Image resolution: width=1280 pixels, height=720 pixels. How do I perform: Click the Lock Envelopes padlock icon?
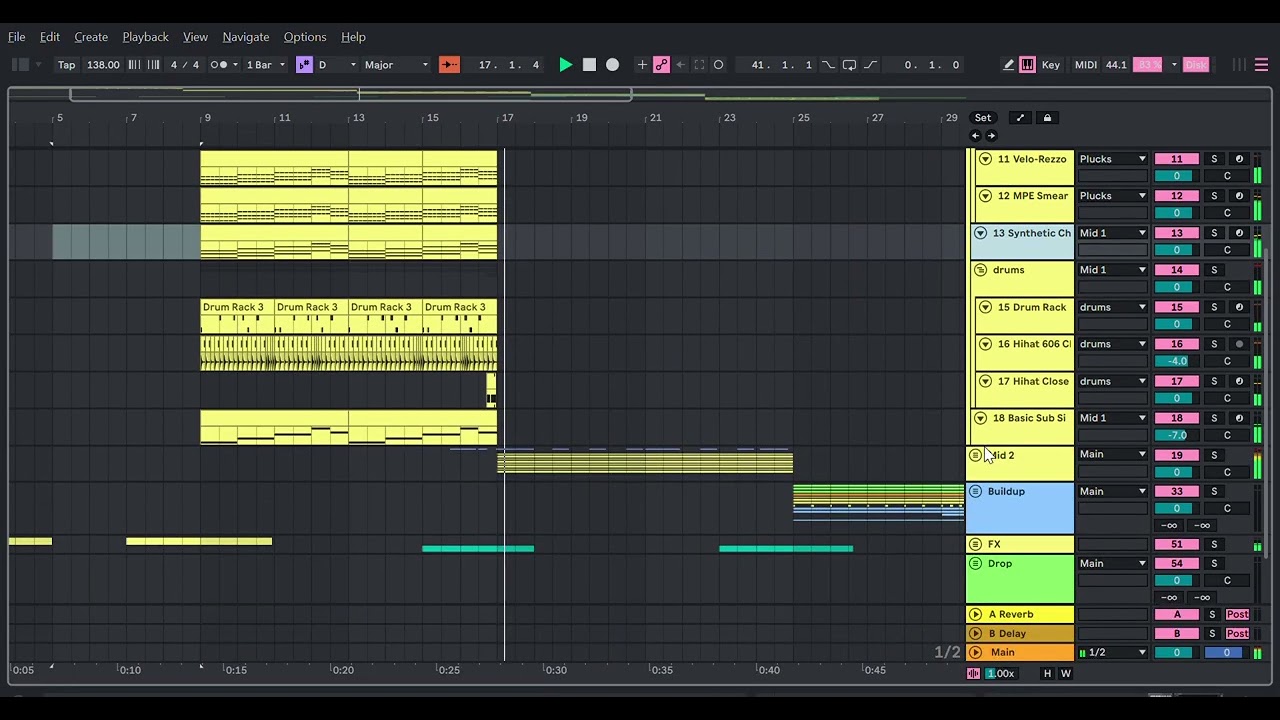click(1047, 118)
